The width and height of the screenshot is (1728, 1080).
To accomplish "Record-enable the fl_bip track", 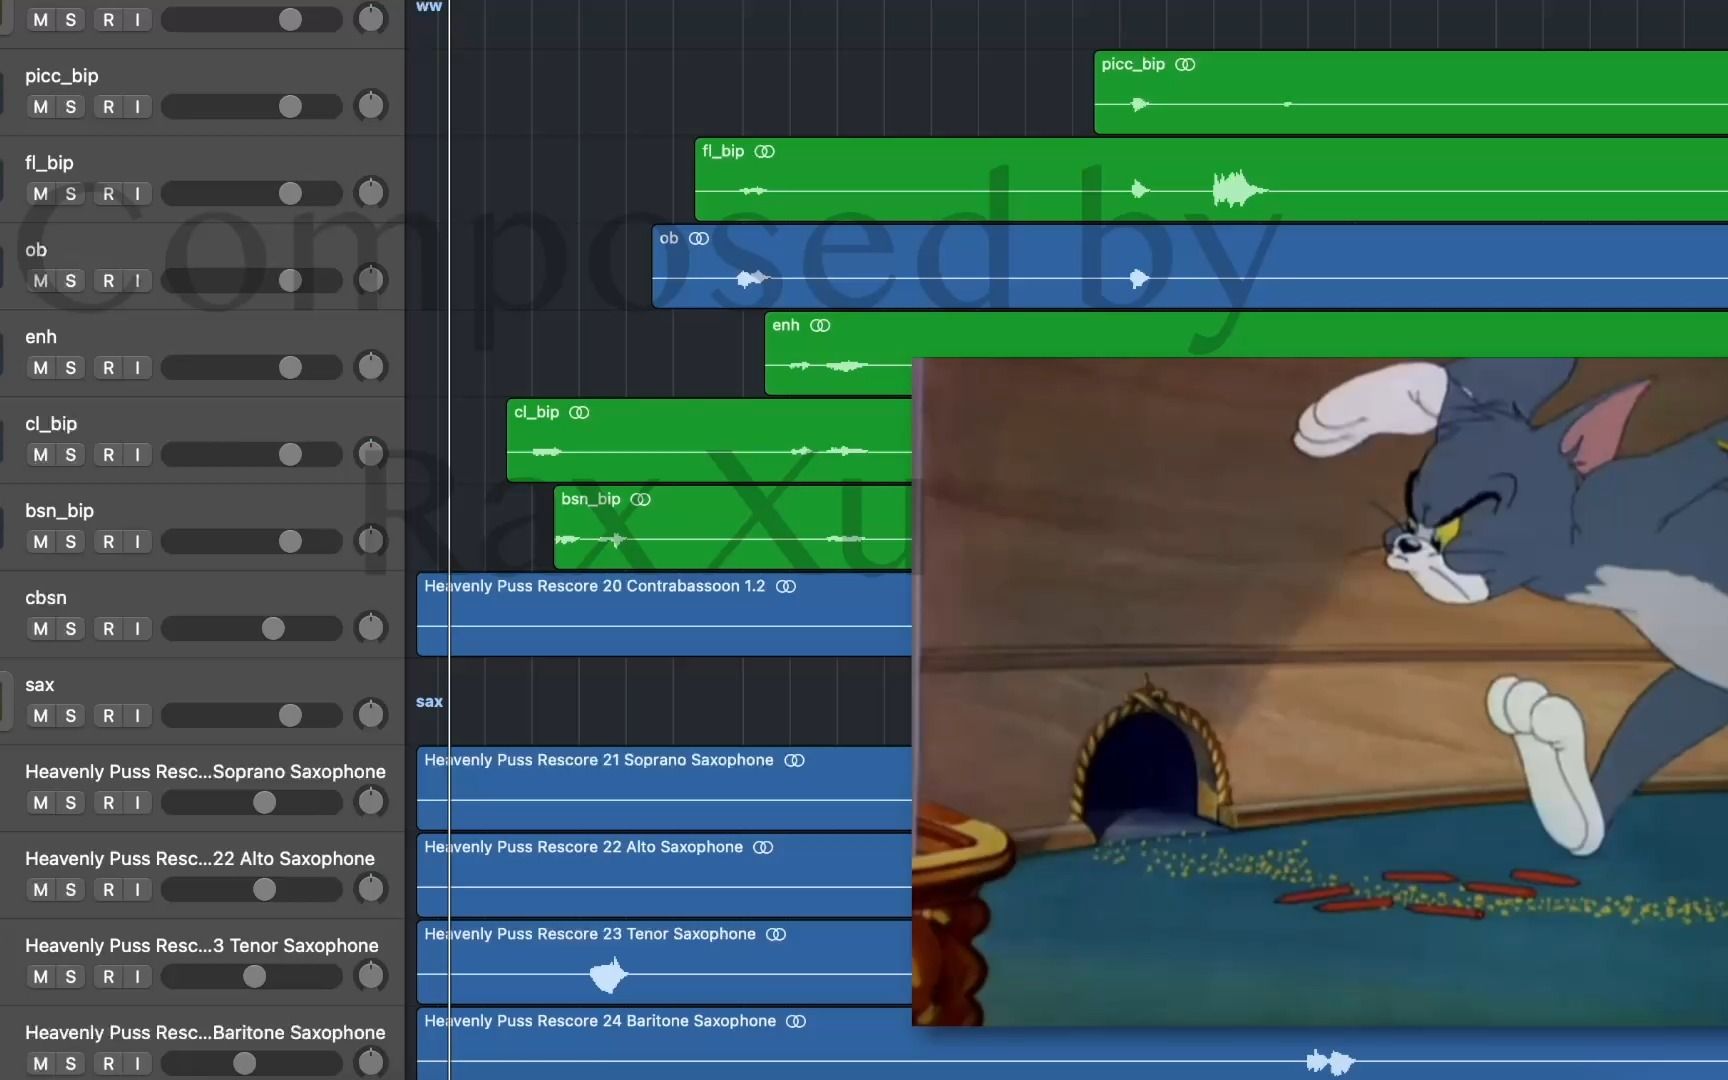I will coord(109,193).
